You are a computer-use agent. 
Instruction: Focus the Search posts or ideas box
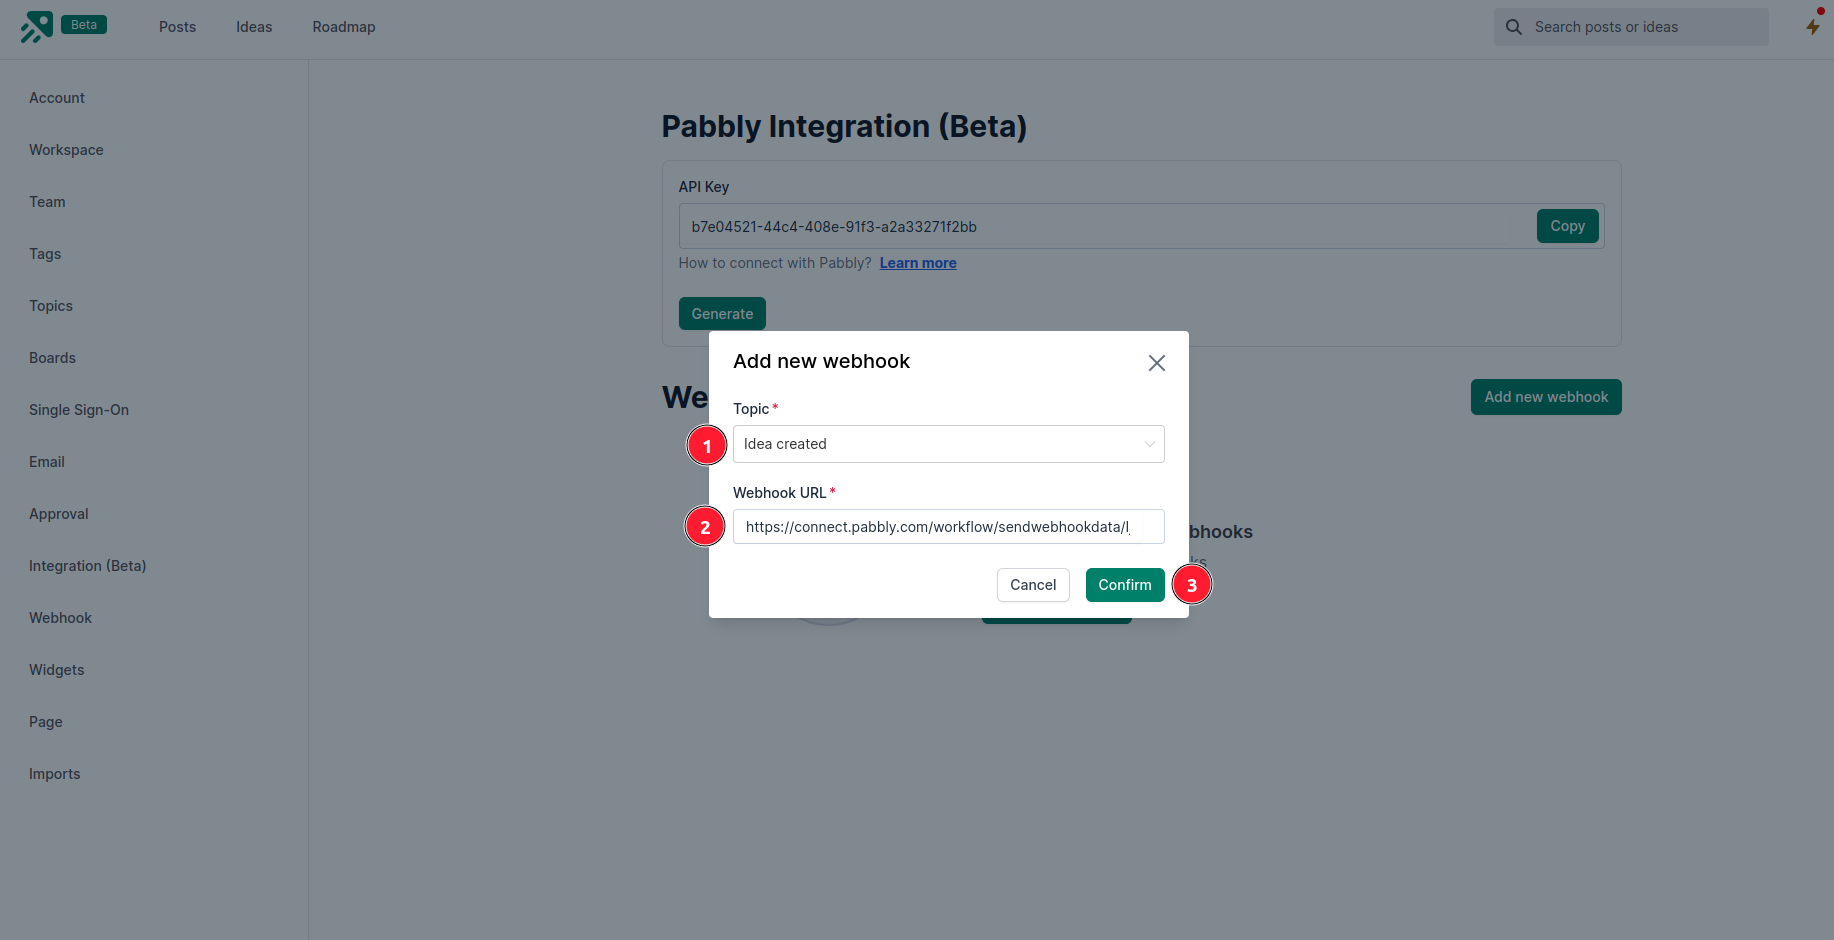(x=1631, y=27)
